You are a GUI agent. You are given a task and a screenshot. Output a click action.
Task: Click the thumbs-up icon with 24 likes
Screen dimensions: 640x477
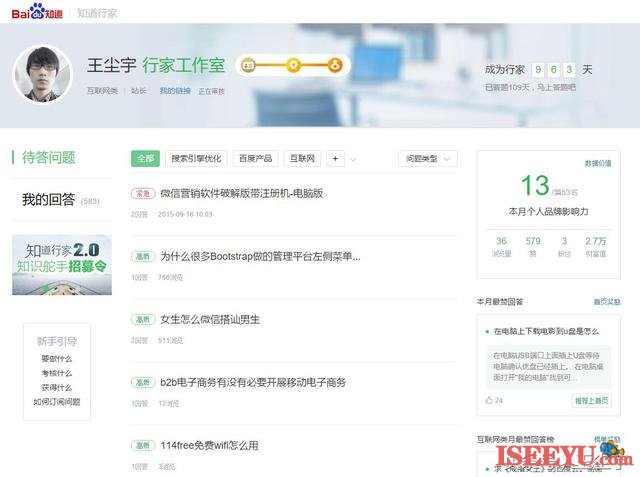point(489,400)
